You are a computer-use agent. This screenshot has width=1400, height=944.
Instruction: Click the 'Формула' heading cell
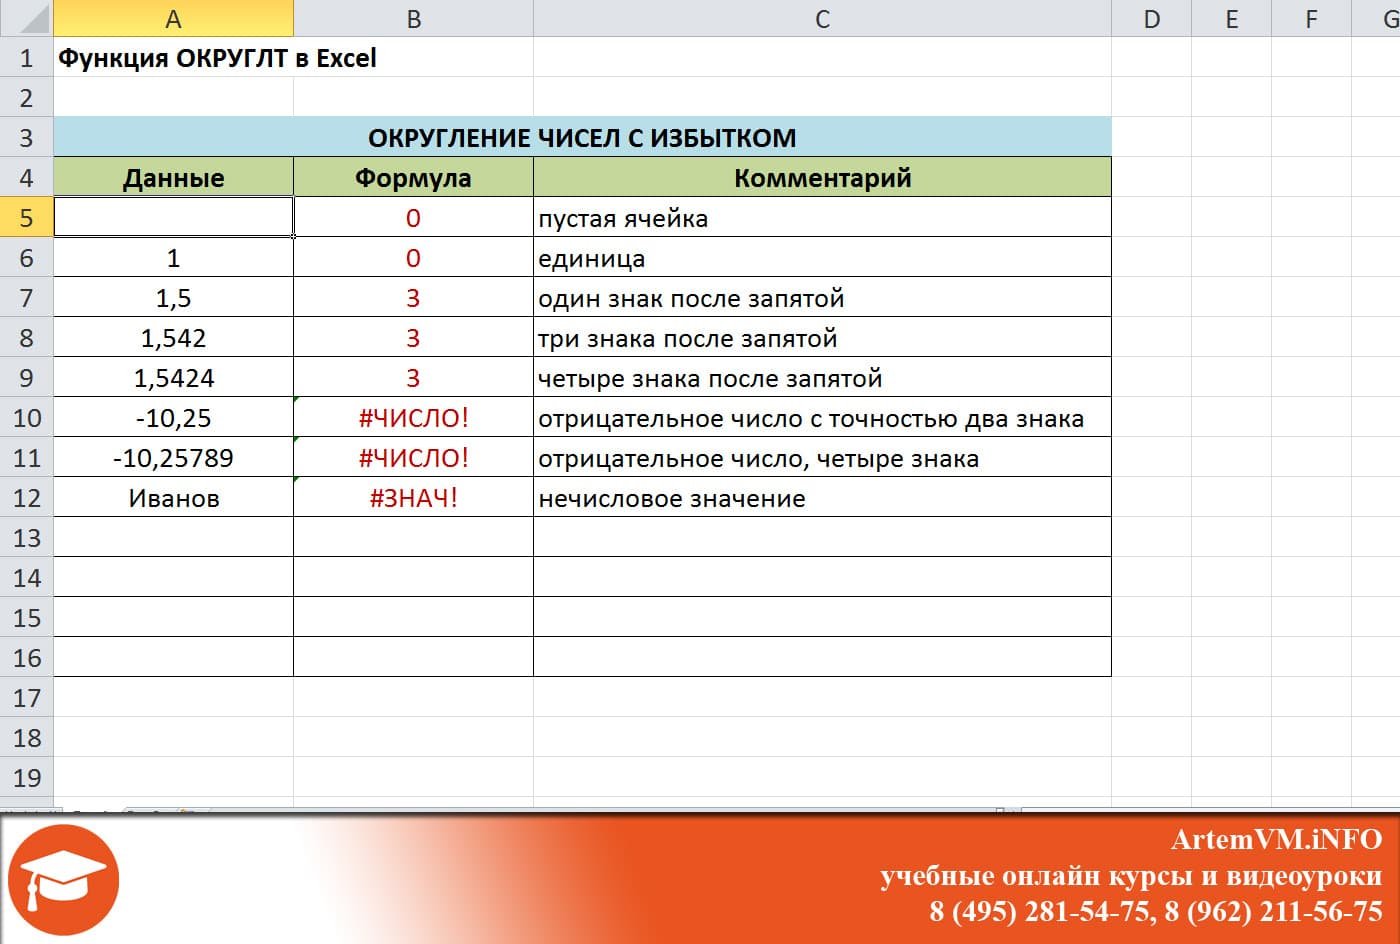pyautogui.click(x=413, y=178)
